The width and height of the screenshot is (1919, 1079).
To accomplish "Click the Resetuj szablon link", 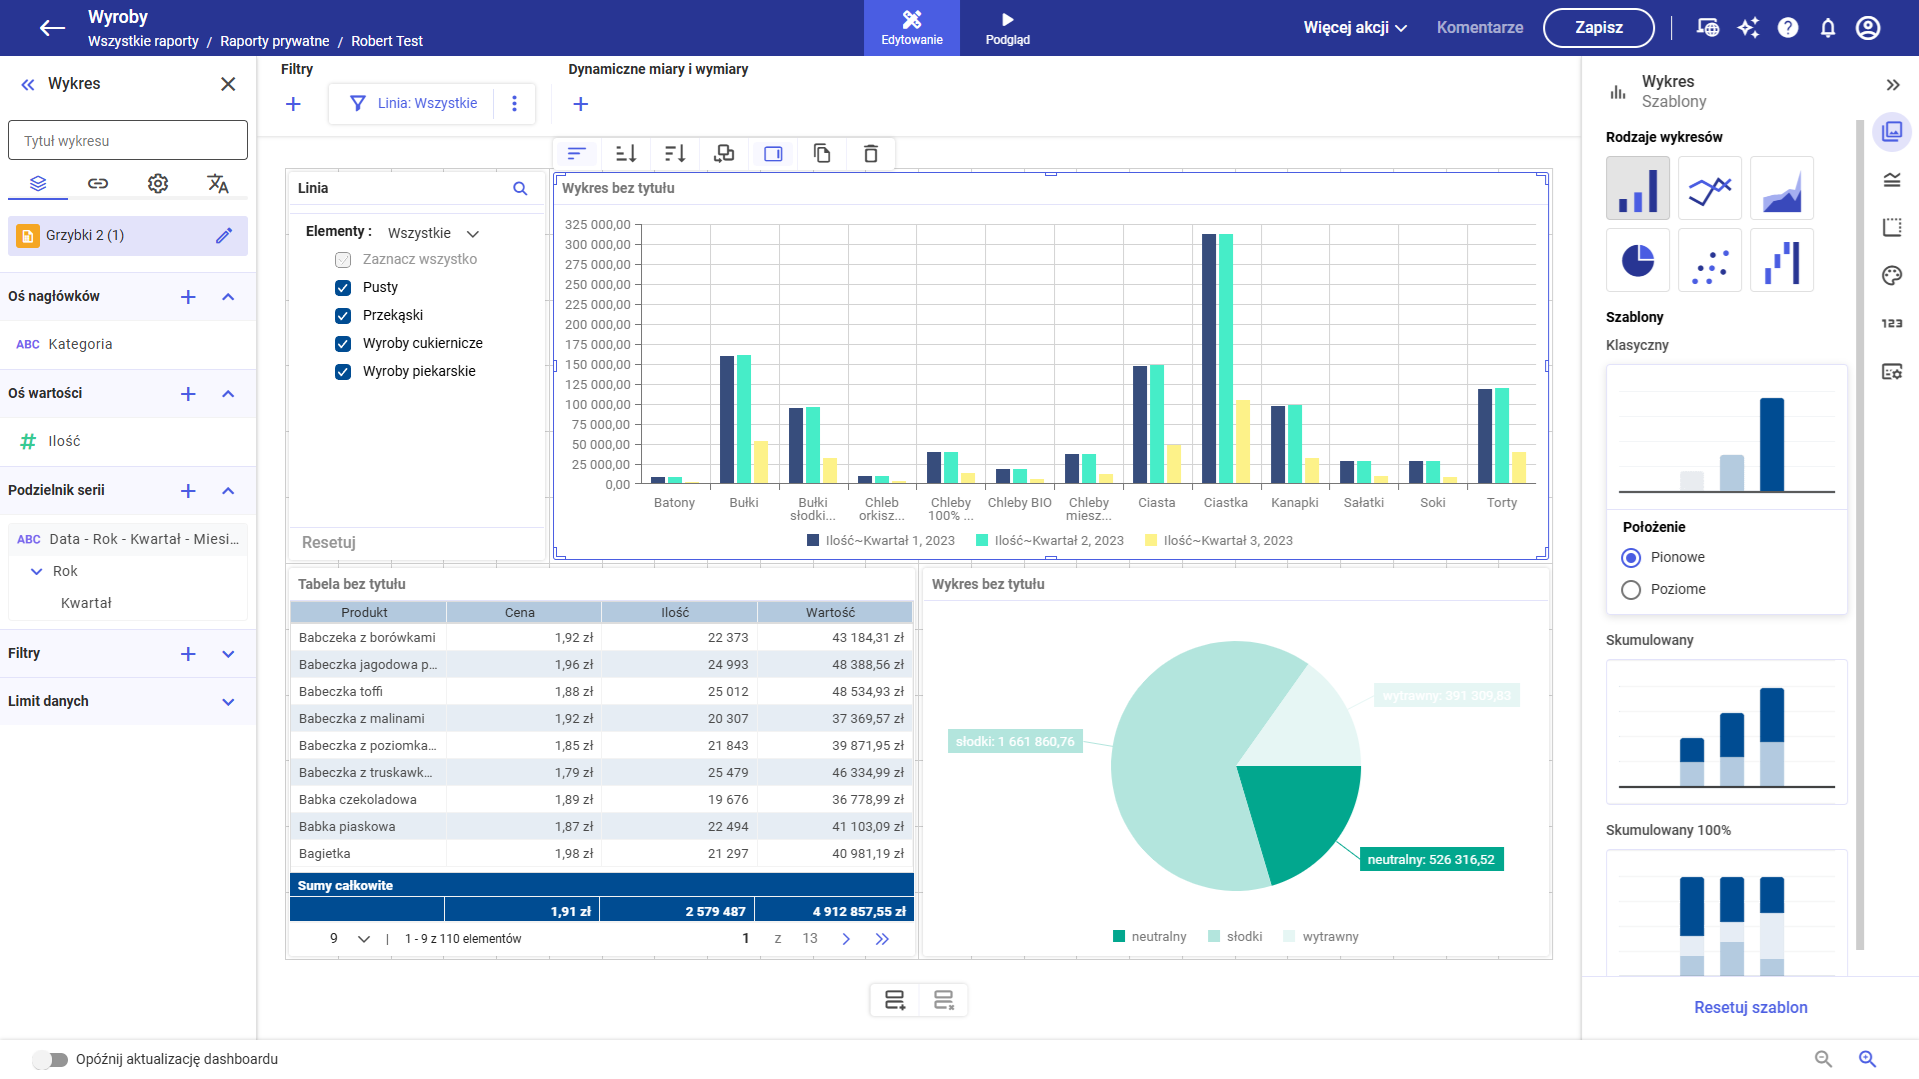I will pos(1750,1008).
